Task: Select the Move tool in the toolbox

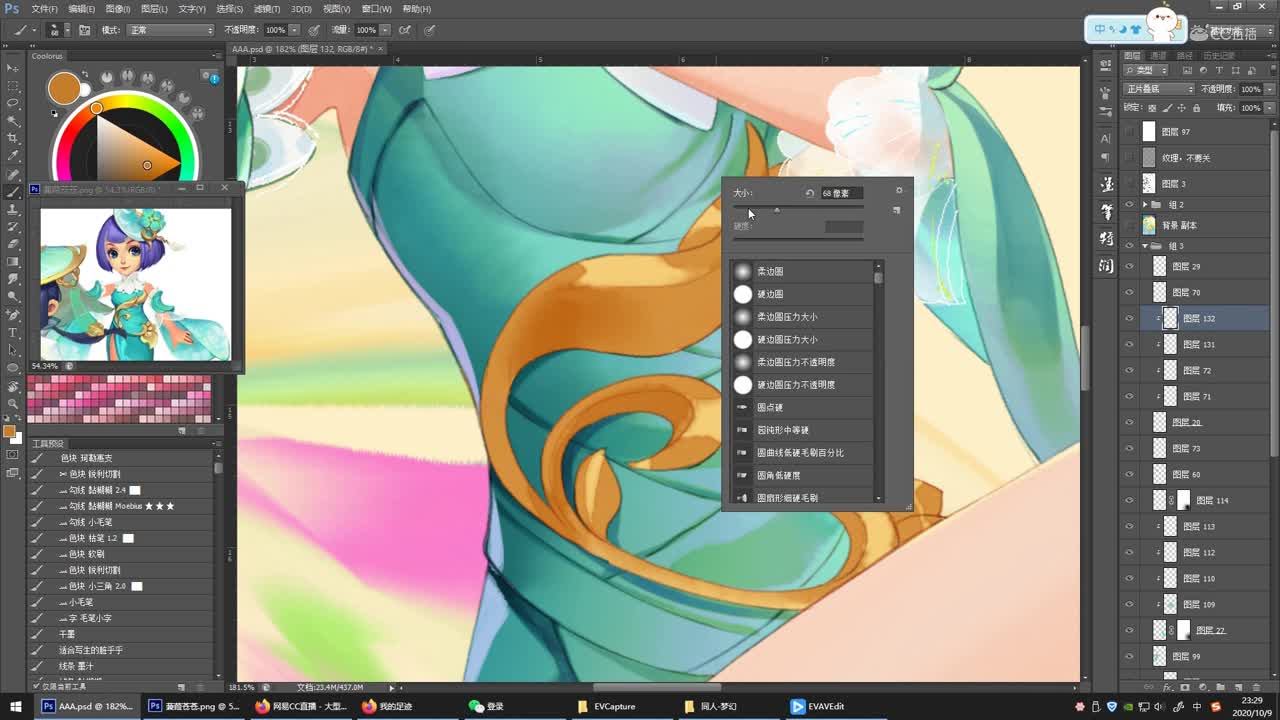Action: click(x=13, y=68)
